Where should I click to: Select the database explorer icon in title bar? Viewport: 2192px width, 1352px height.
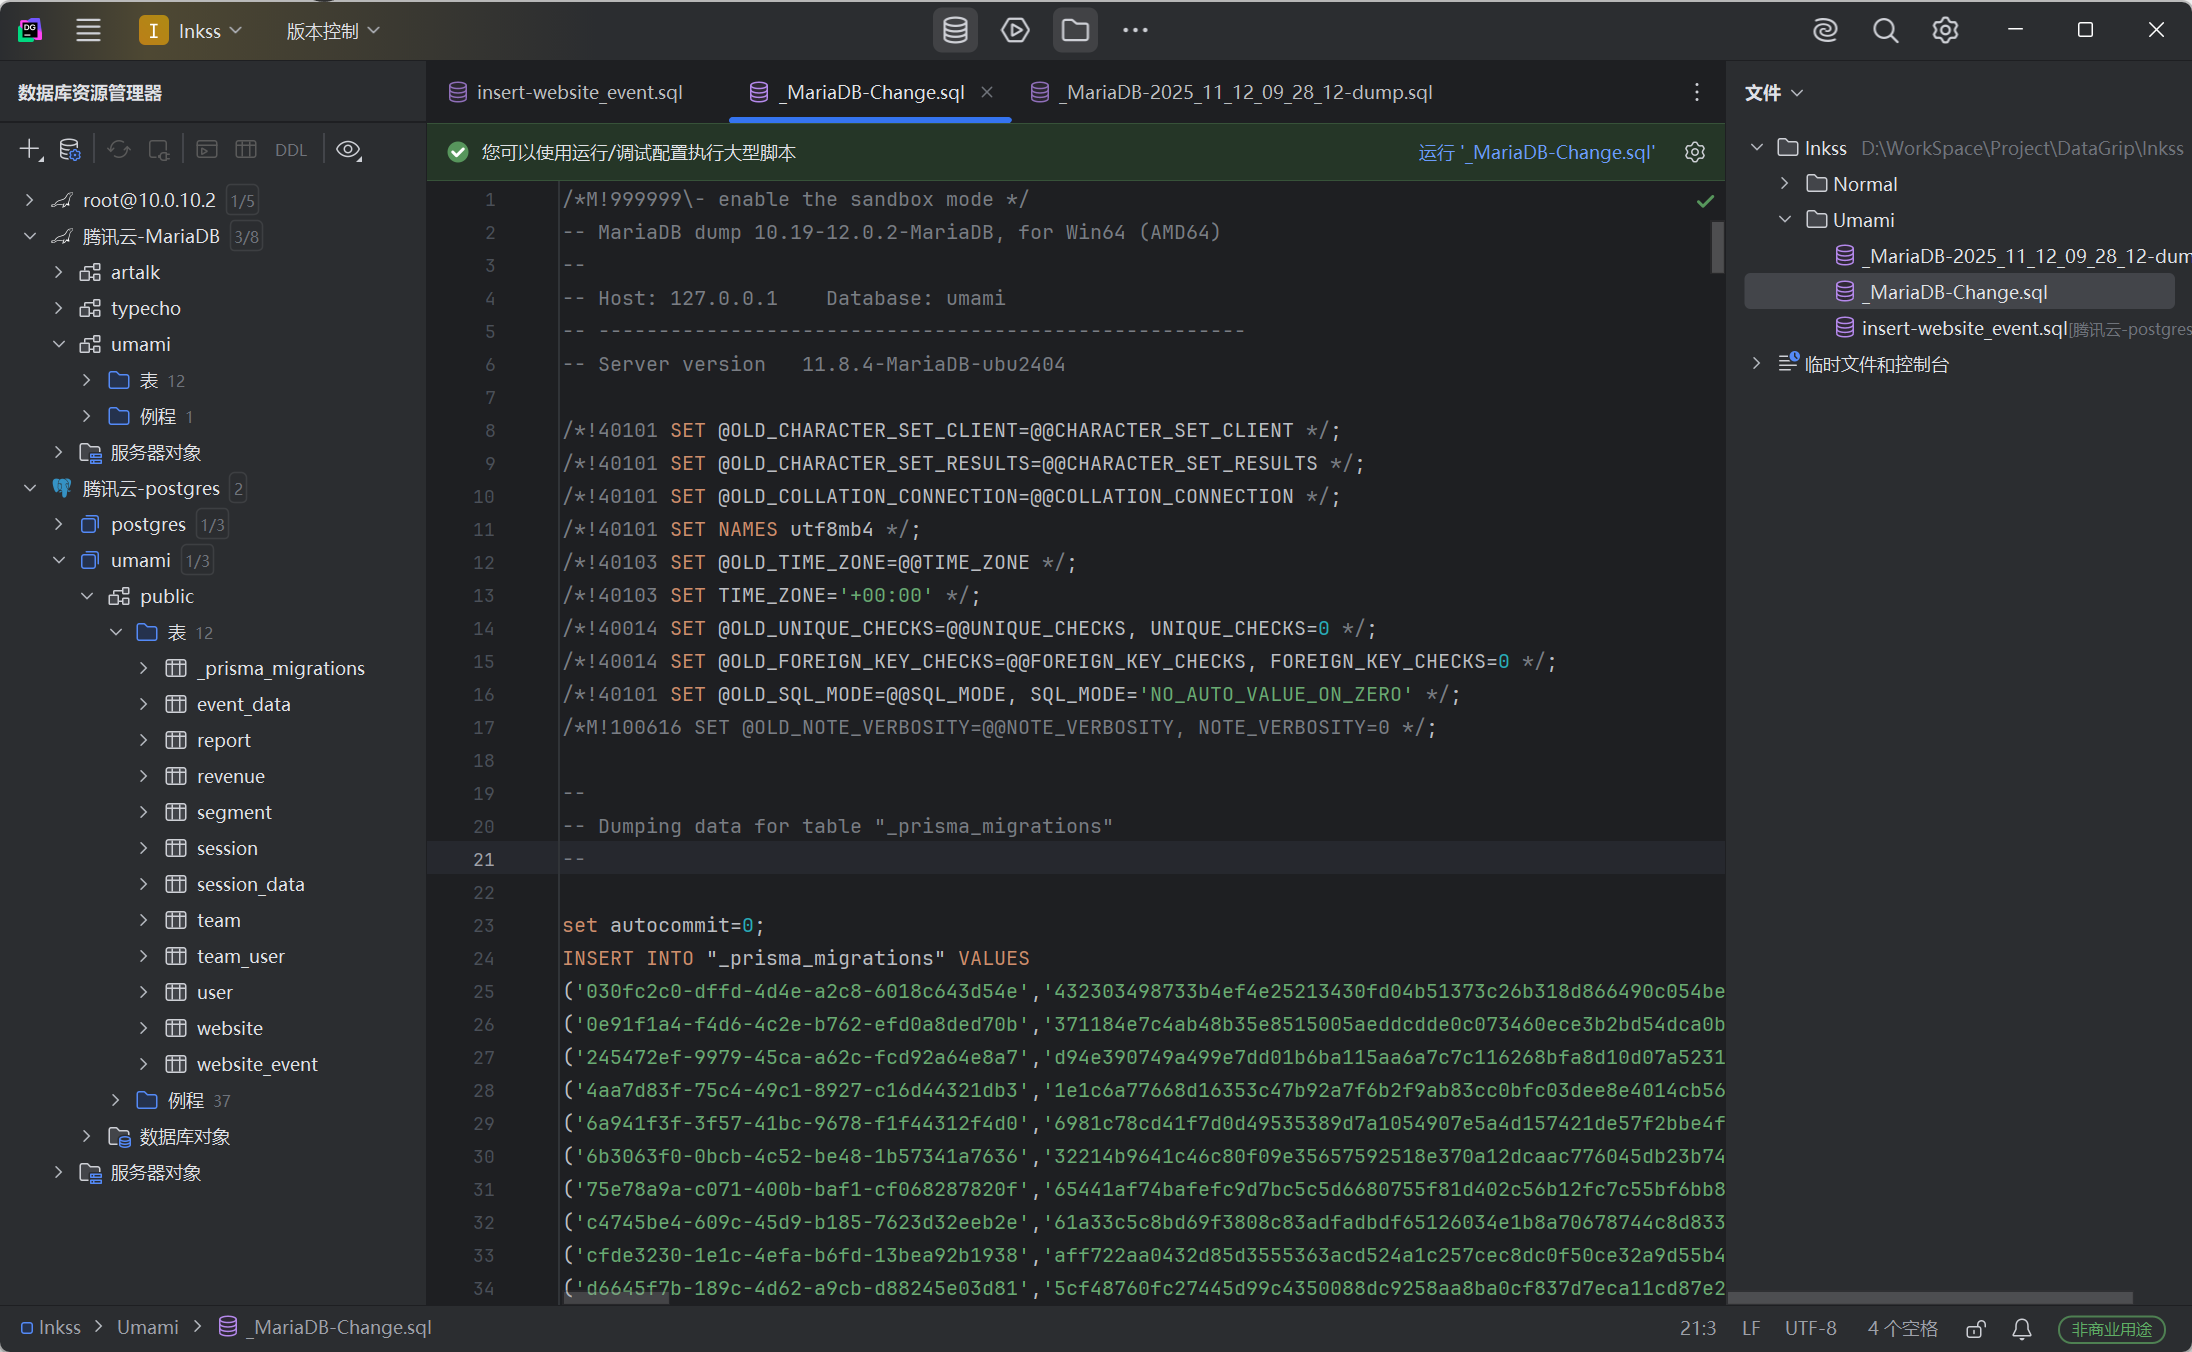pos(955,30)
